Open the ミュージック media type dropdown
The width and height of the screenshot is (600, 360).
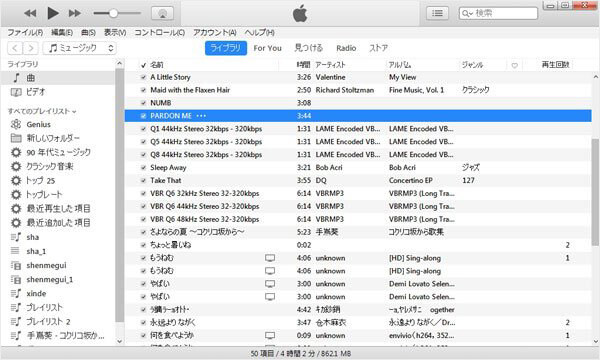click(80, 48)
